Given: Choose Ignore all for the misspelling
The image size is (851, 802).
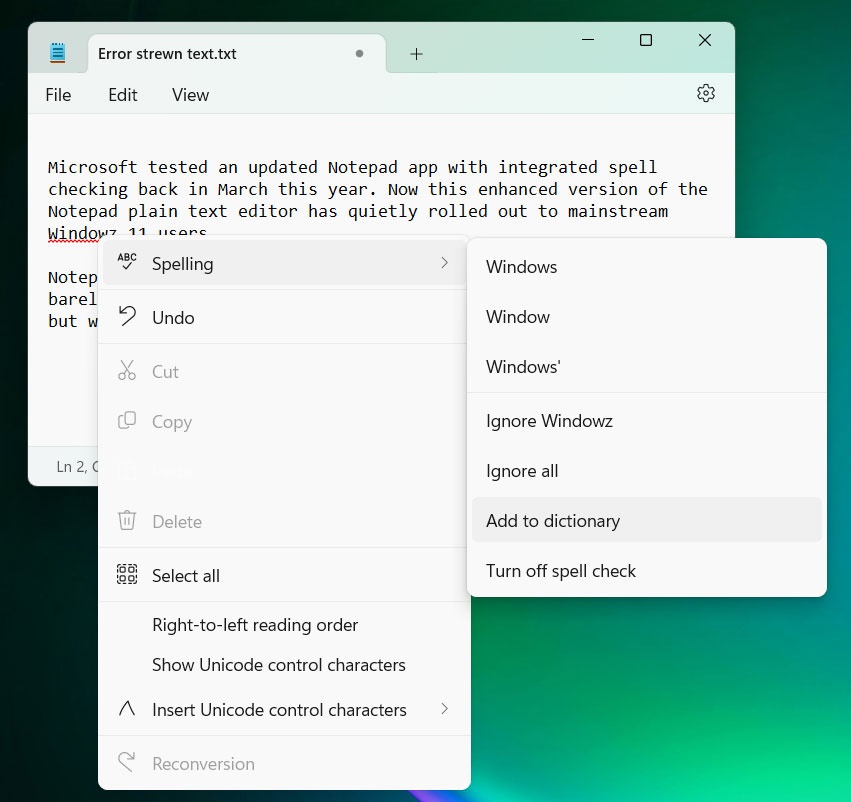Looking at the screenshot, I should pyautogui.click(x=521, y=470).
